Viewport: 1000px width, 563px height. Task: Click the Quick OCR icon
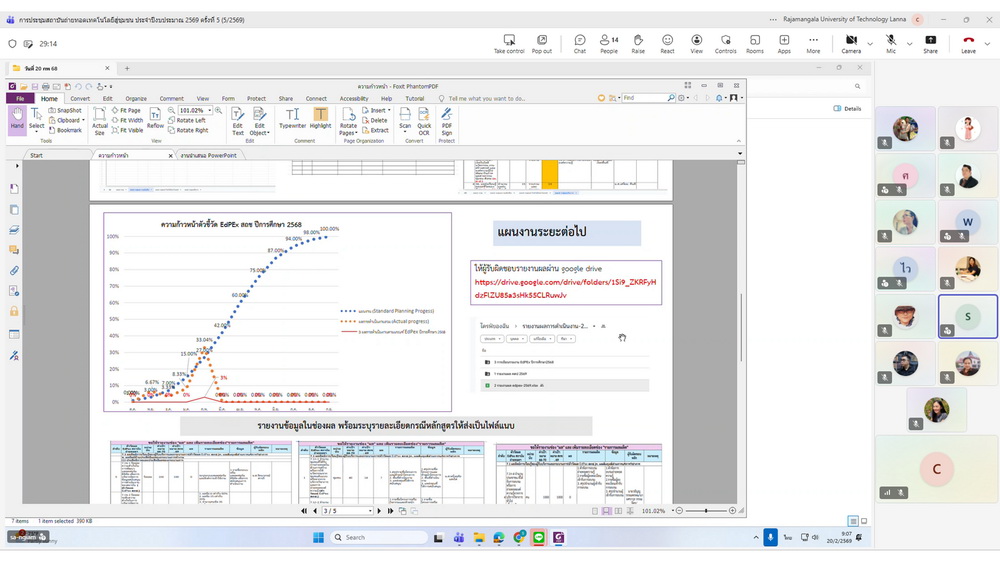tap(424, 119)
